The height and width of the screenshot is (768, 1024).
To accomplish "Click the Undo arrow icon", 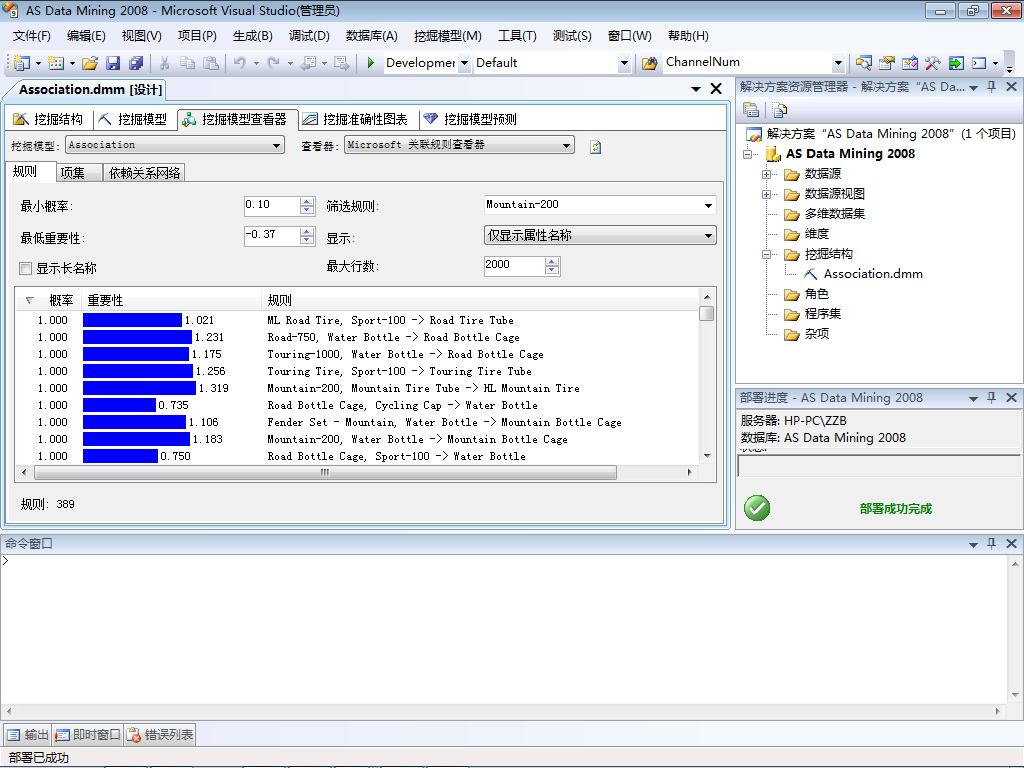I will (x=240, y=63).
